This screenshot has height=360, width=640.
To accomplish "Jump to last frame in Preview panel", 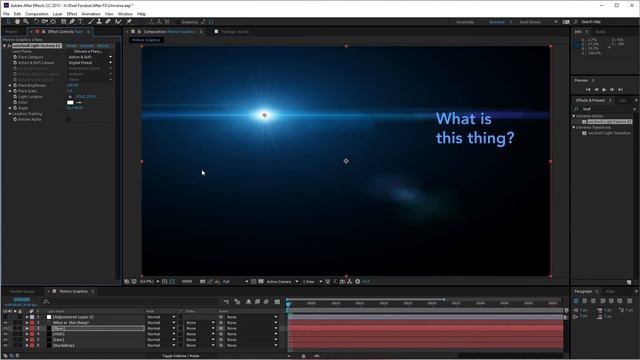I will click(620, 89).
